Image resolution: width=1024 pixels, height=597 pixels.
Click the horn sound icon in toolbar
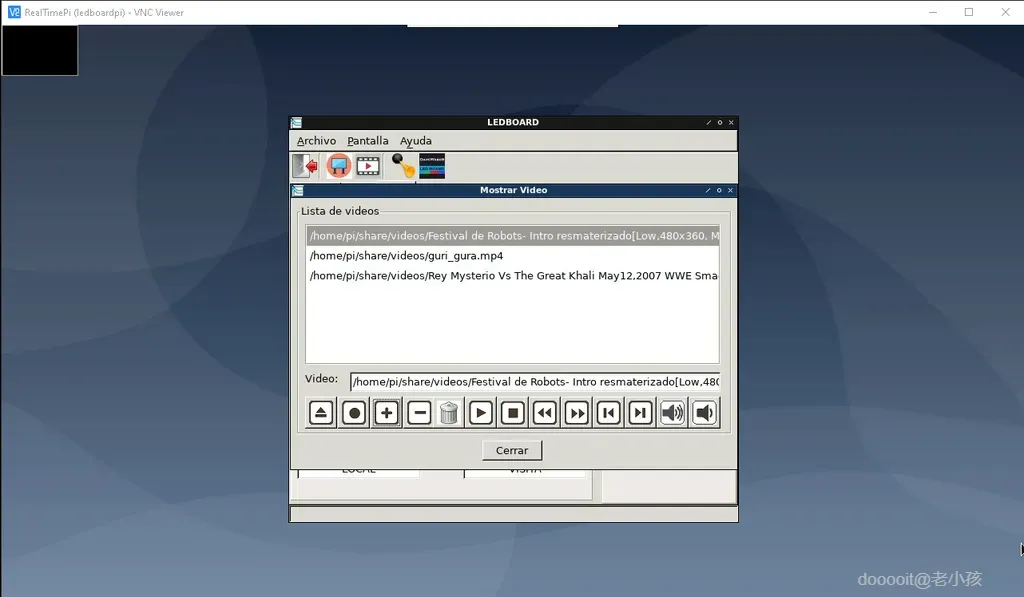pyautogui.click(x=403, y=166)
